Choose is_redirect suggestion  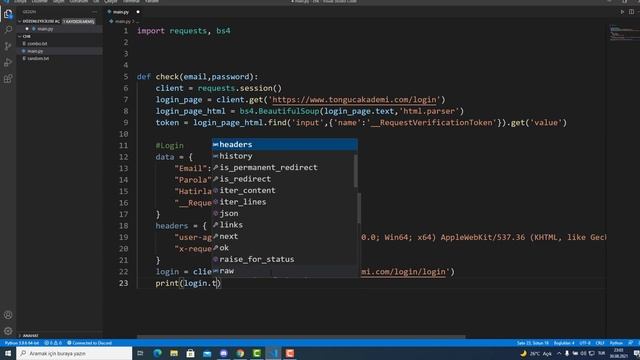[284, 179]
